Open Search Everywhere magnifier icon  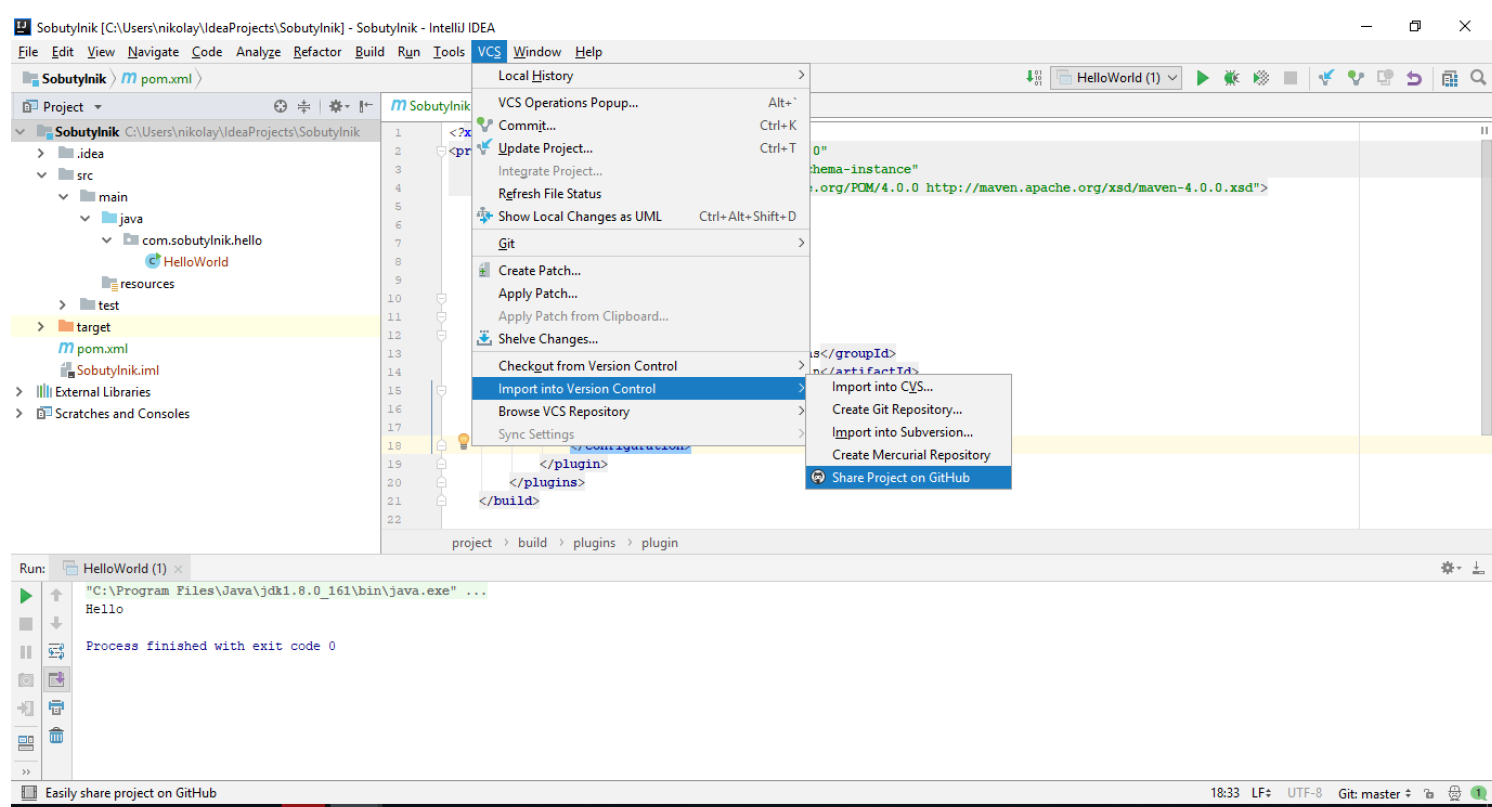1478,78
